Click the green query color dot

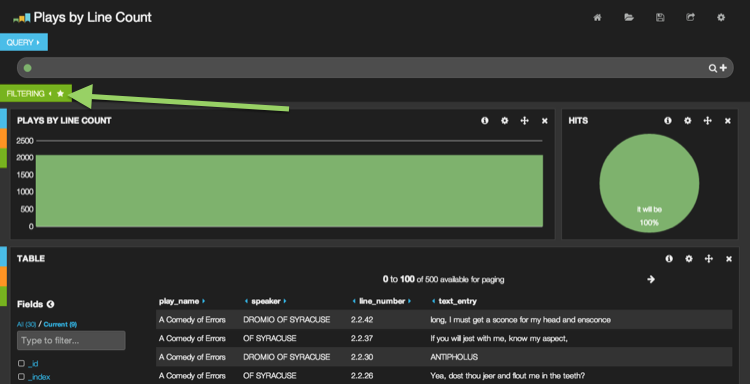[x=28, y=68]
